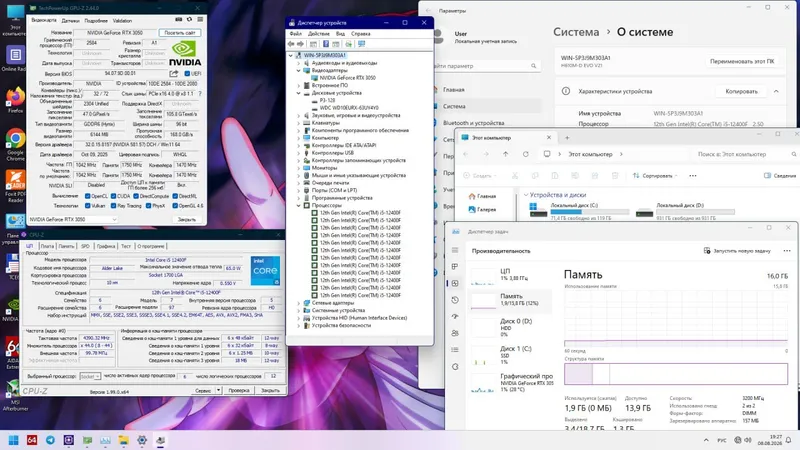Image resolution: width=800 pixels, height=450 pixels.
Task: Collapse Дисковые устройства node
Action: coord(299,93)
